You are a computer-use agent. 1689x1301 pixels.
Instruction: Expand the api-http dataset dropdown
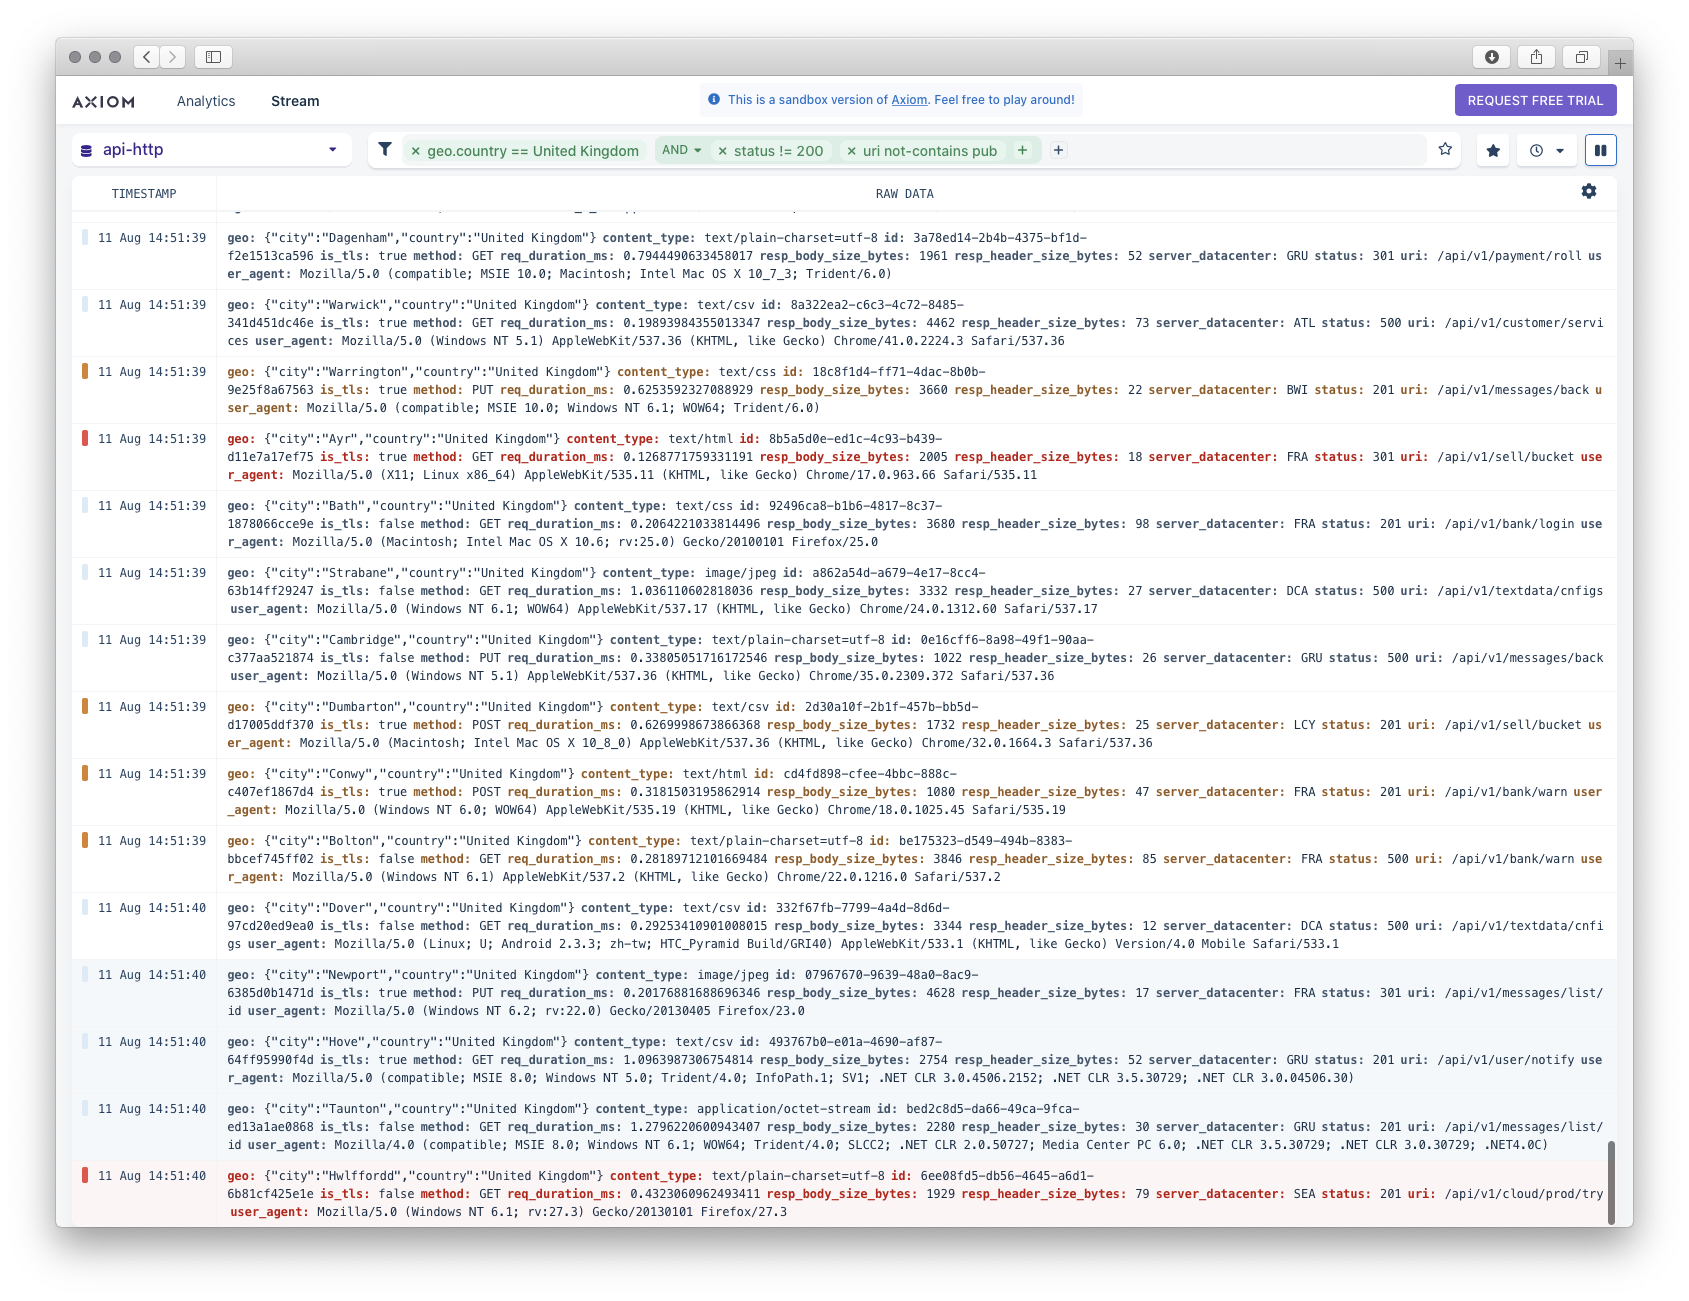(x=332, y=150)
